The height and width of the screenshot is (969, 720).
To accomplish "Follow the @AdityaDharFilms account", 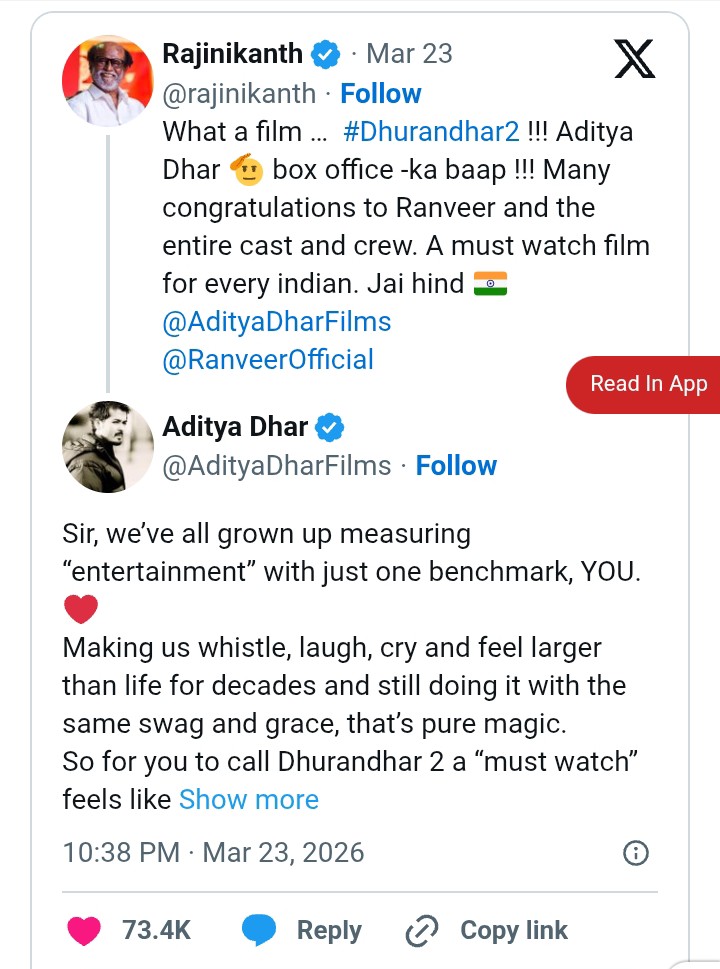I will (456, 466).
